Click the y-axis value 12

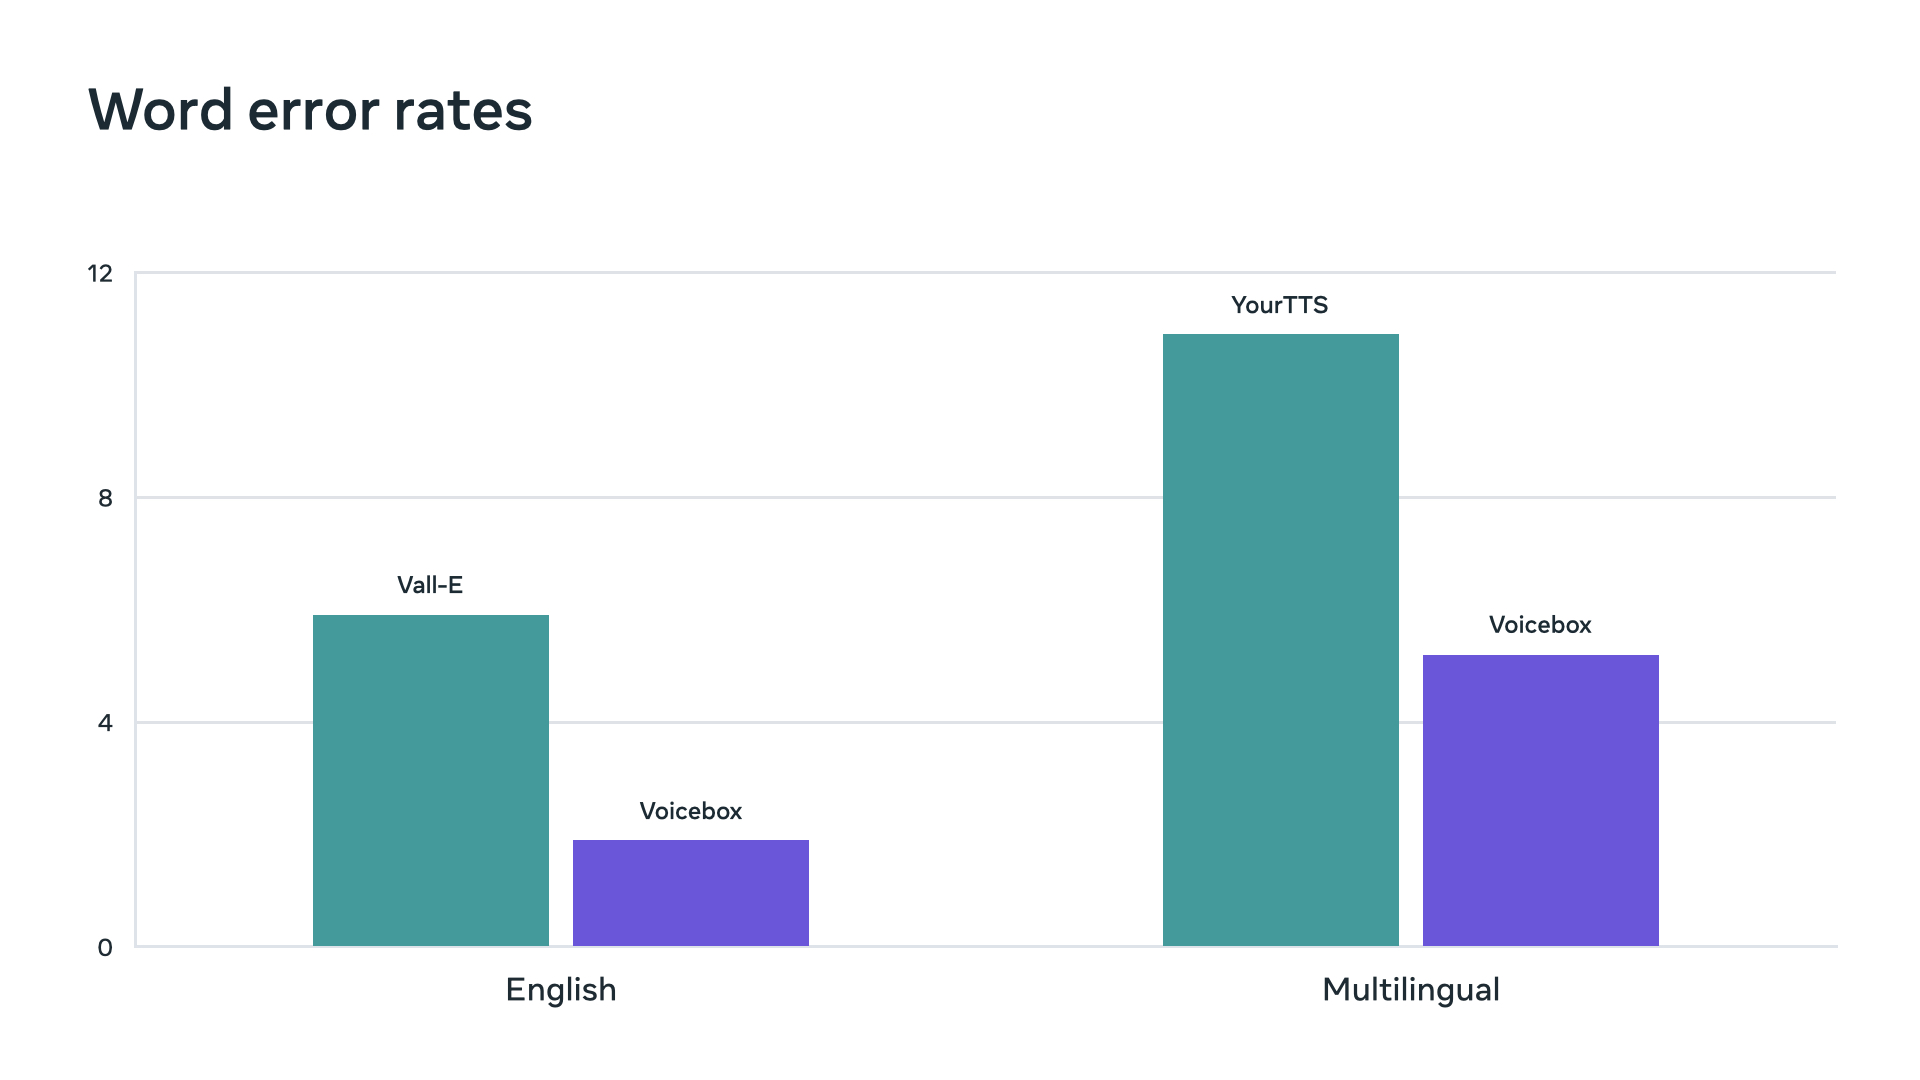100,273
